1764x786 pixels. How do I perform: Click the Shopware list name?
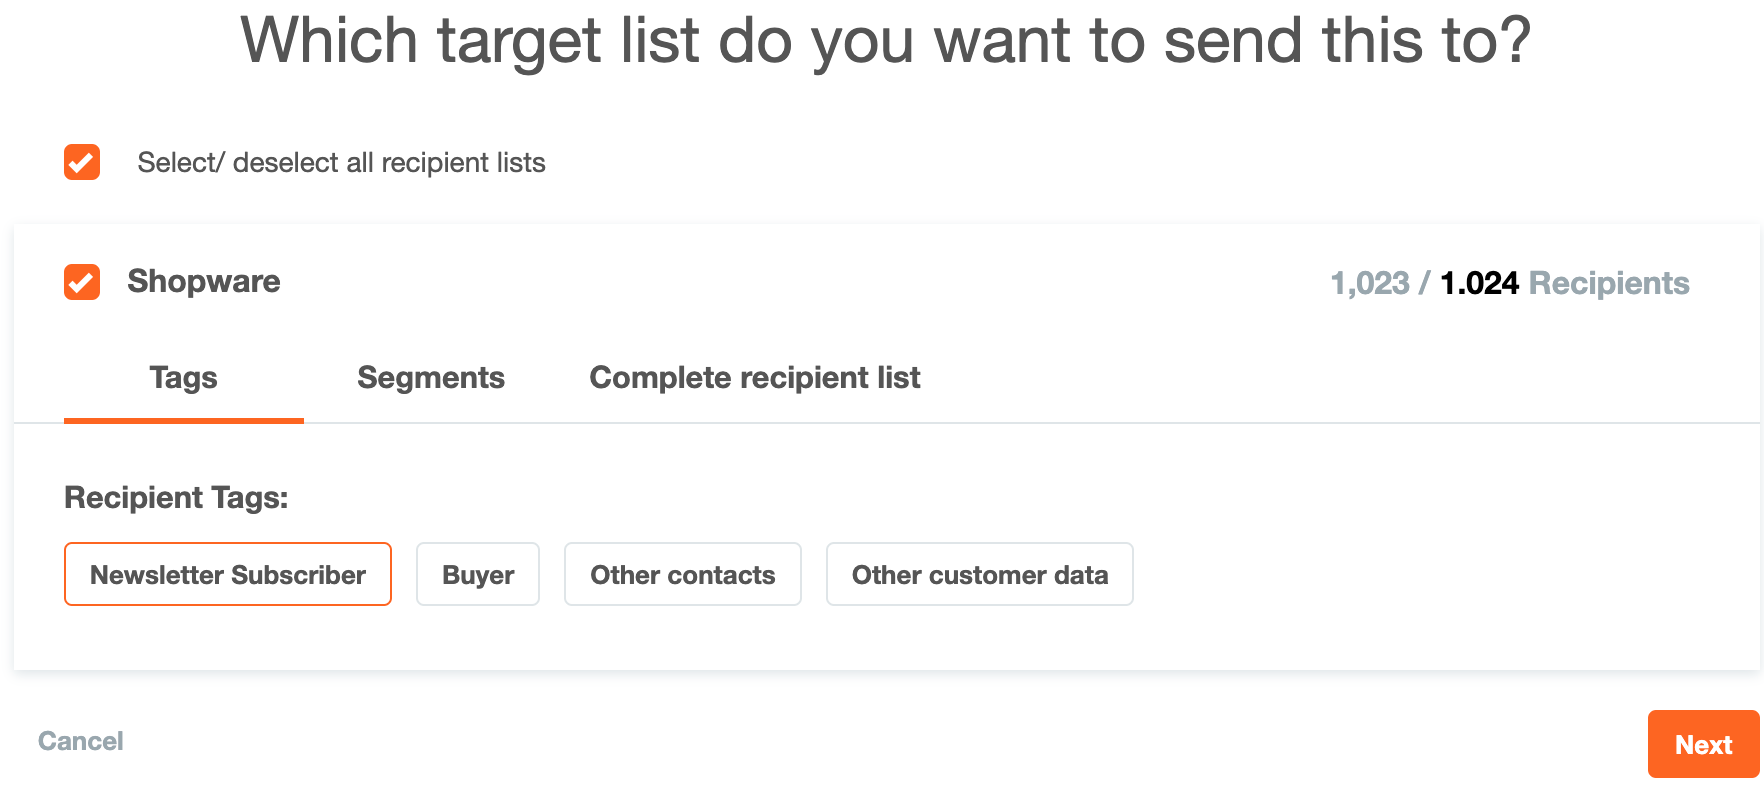(x=203, y=281)
